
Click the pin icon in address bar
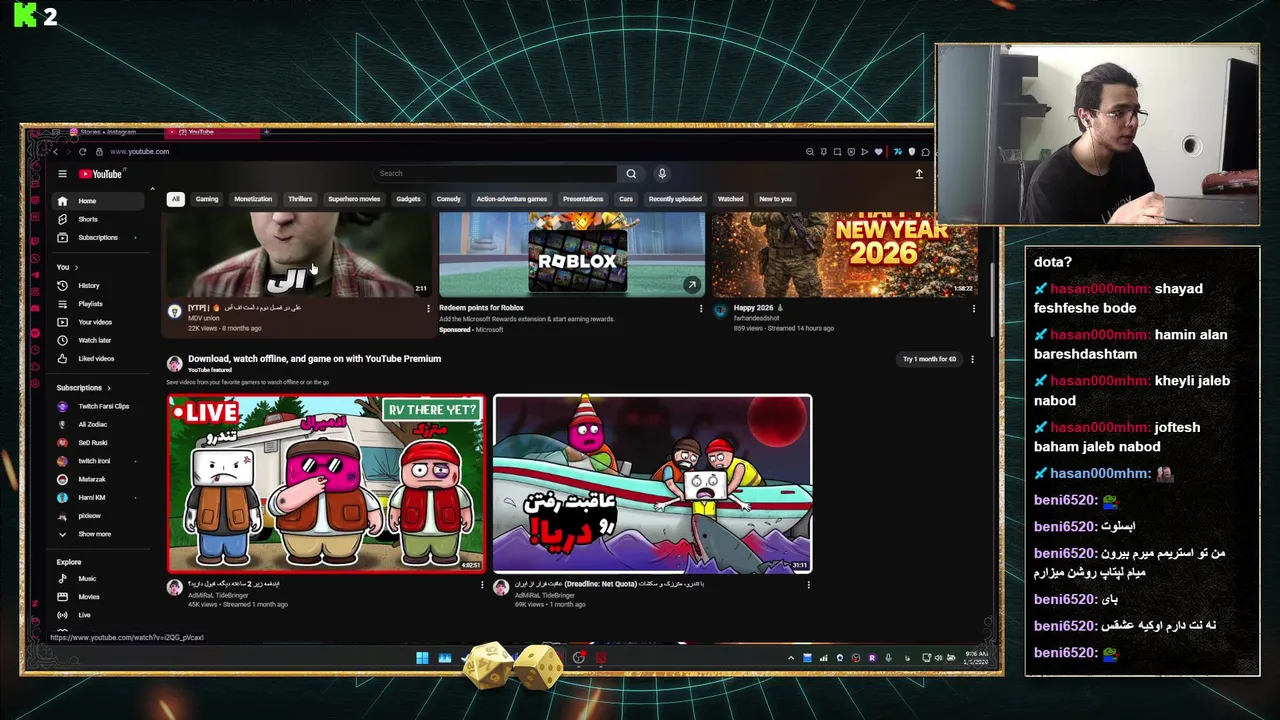pyautogui.click(x=824, y=152)
